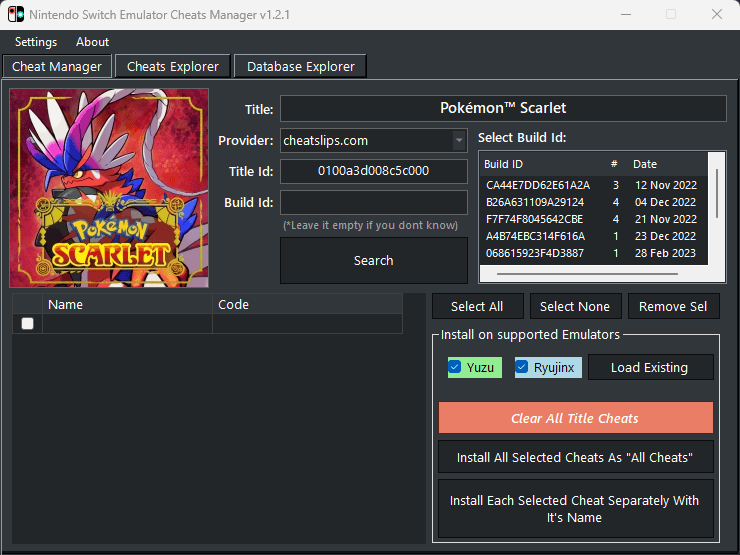
Task: Click the Load Existing button
Action: pyautogui.click(x=650, y=367)
